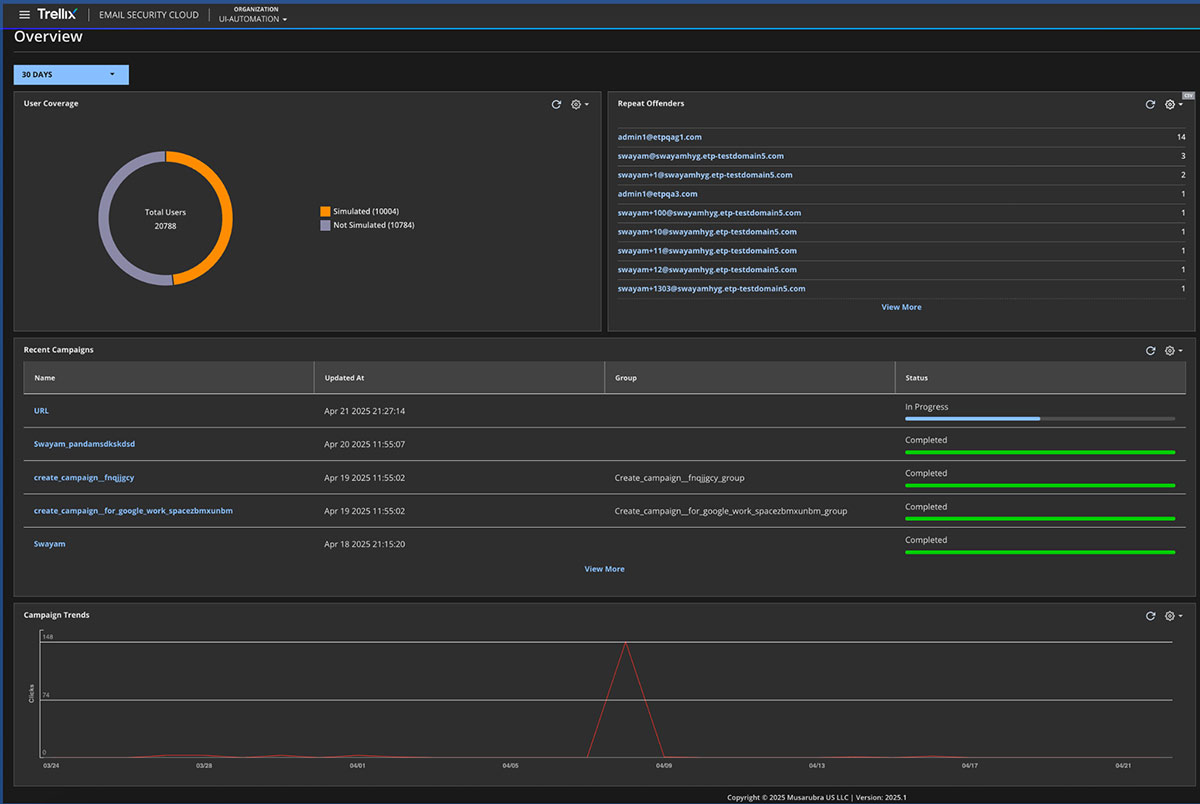The image size is (1200, 804).
Task: Sort campaigns by Updated At column
Action: coord(345,378)
